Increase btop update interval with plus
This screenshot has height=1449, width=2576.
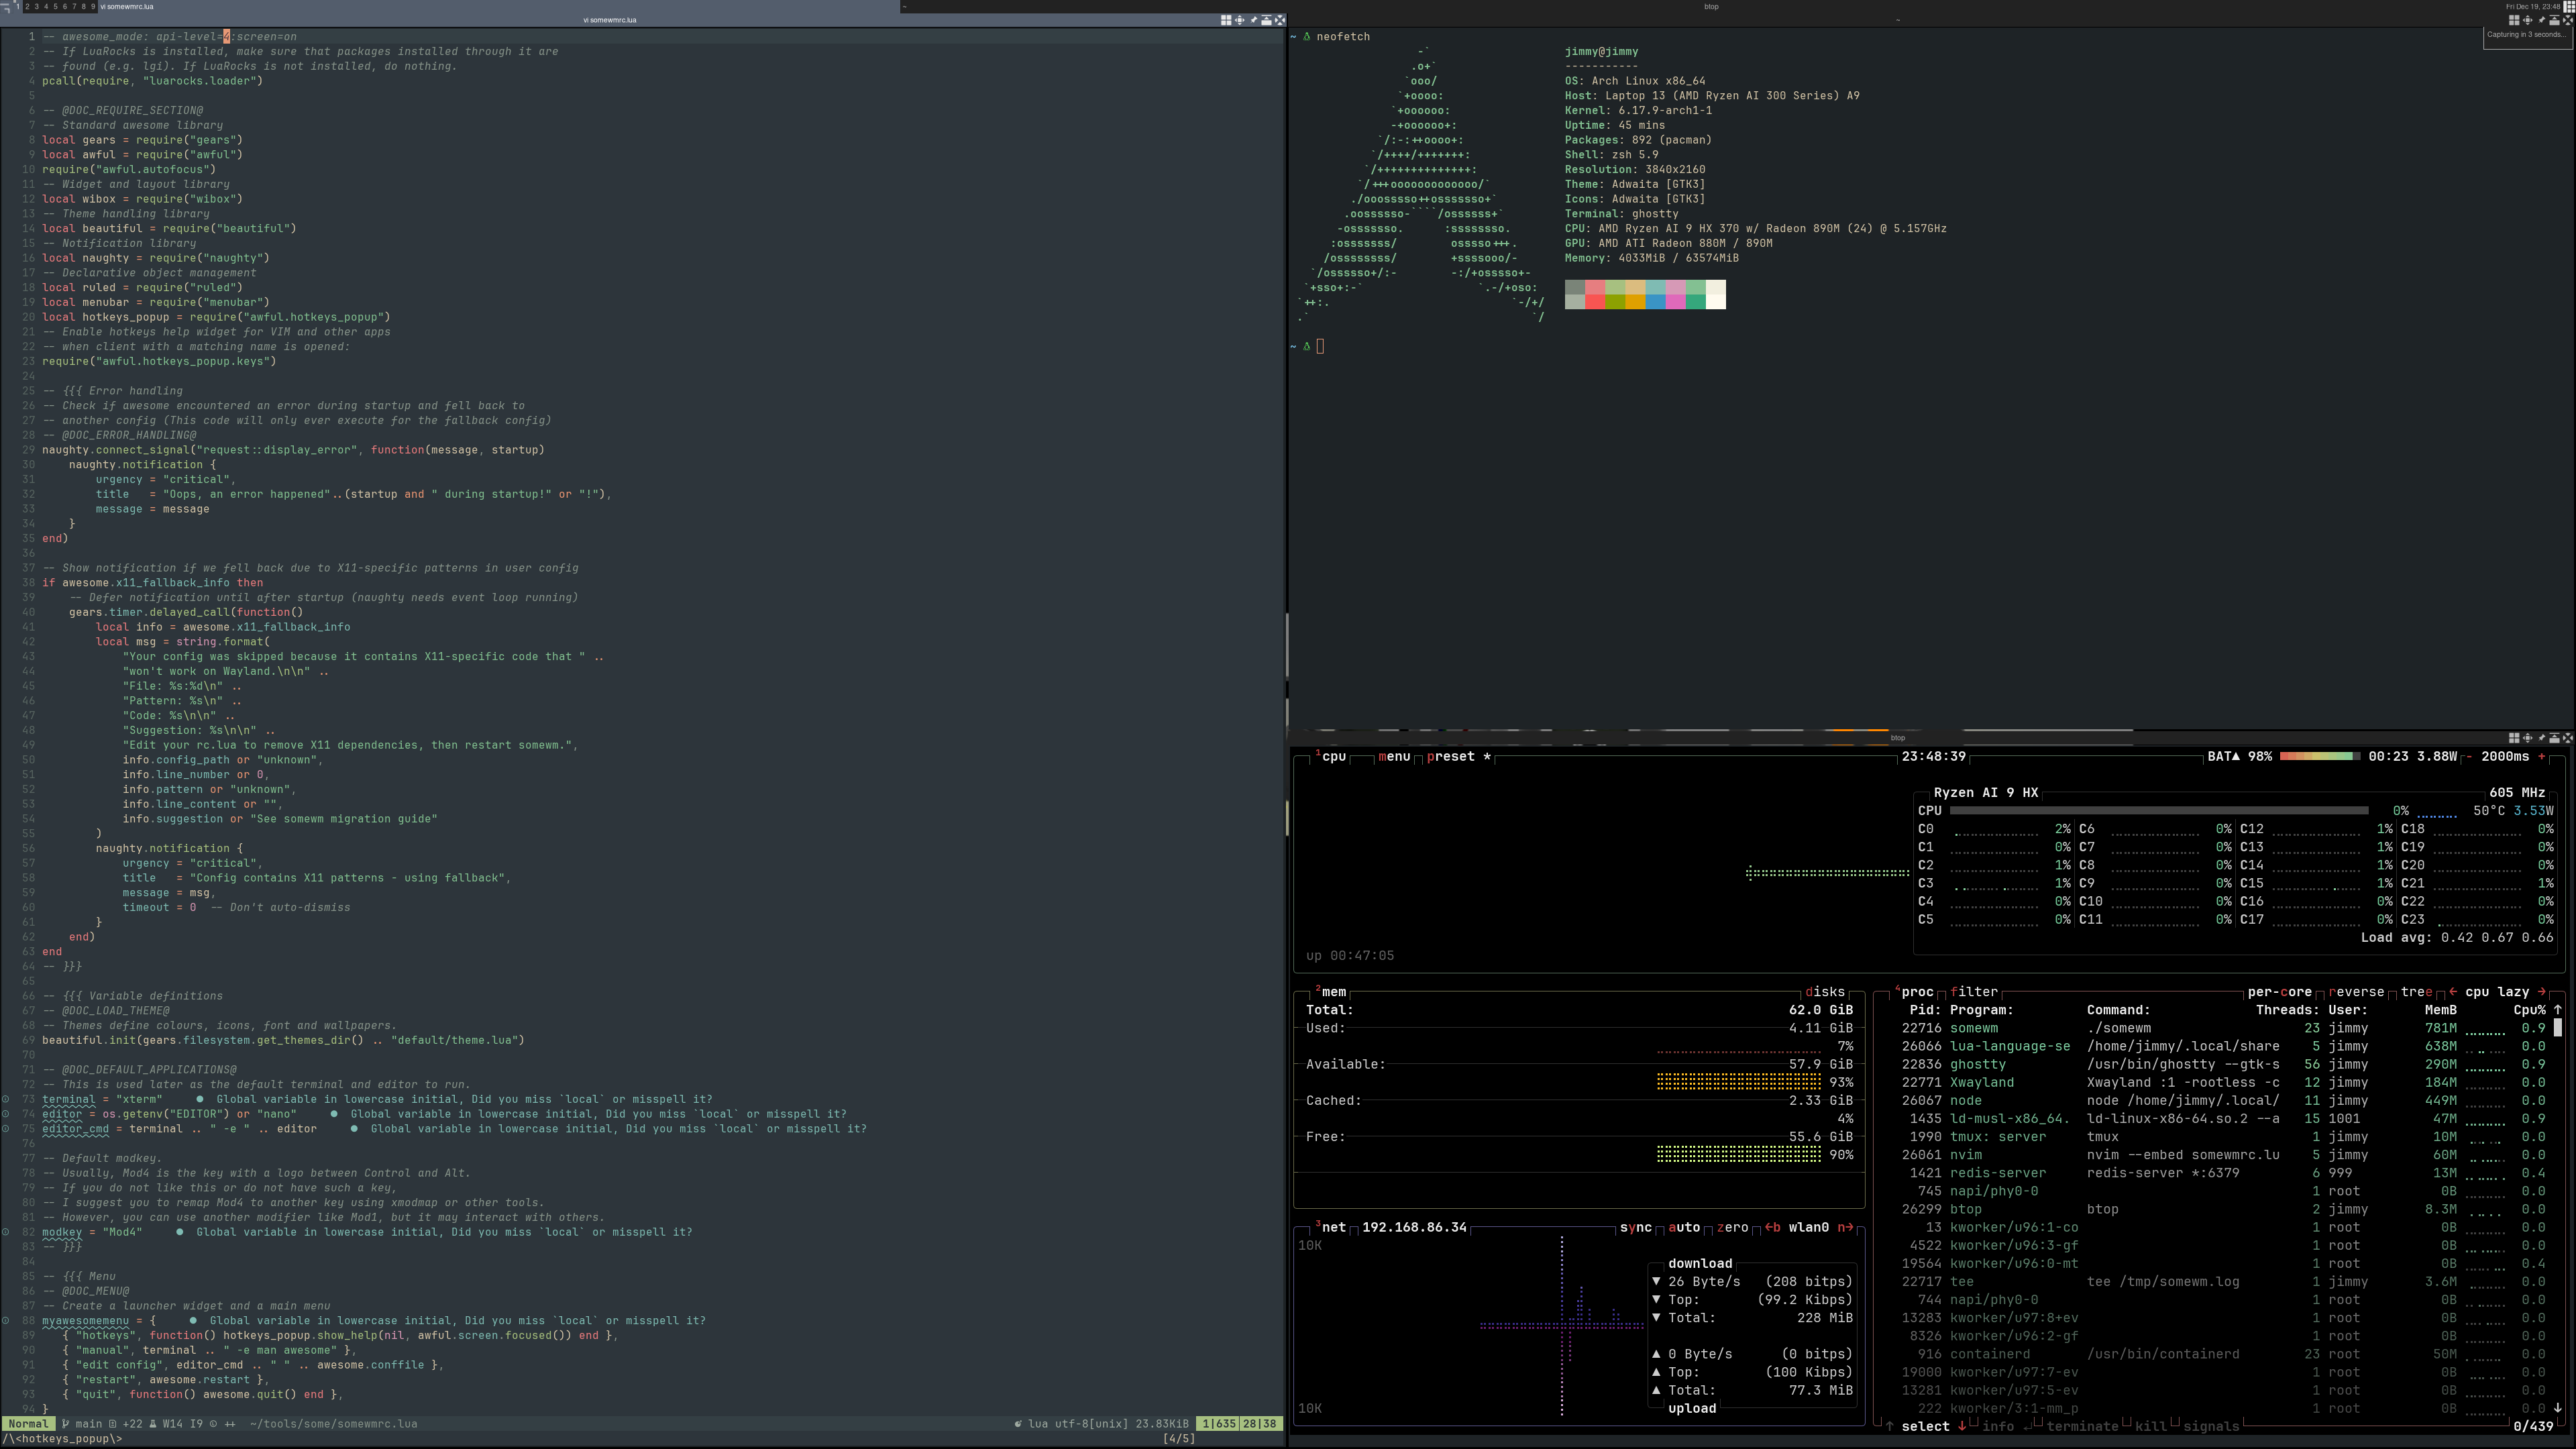click(x=2542, y=757)
